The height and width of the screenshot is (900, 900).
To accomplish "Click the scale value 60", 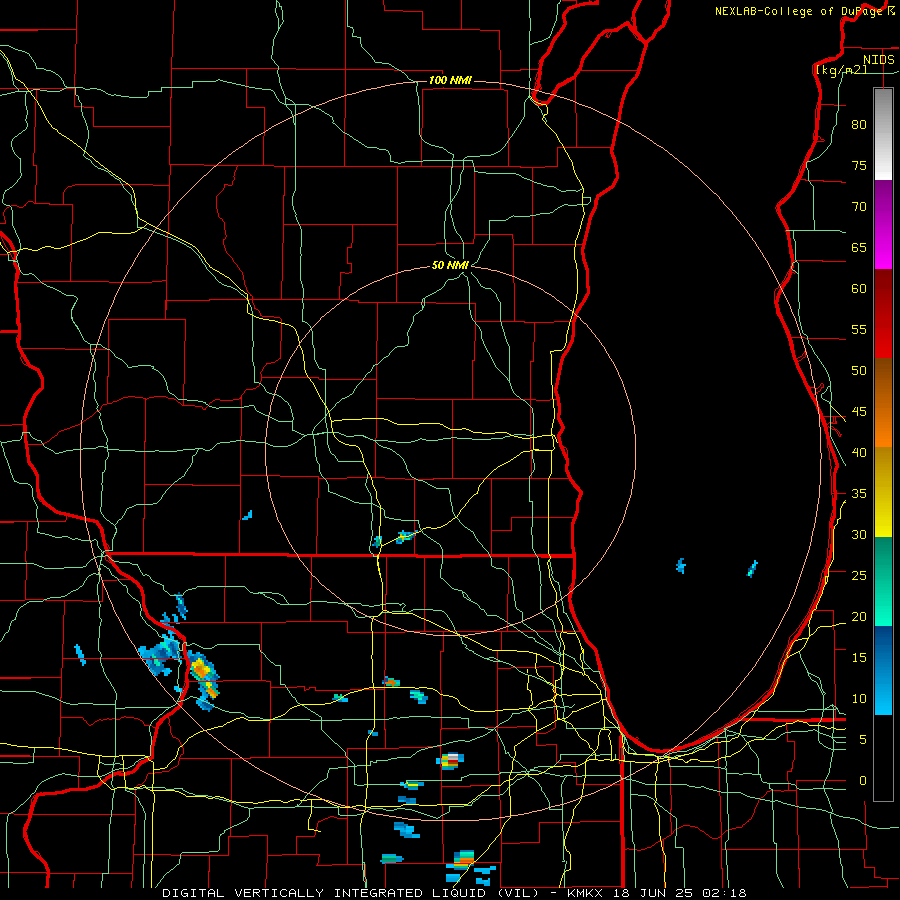I will [859, 289].
